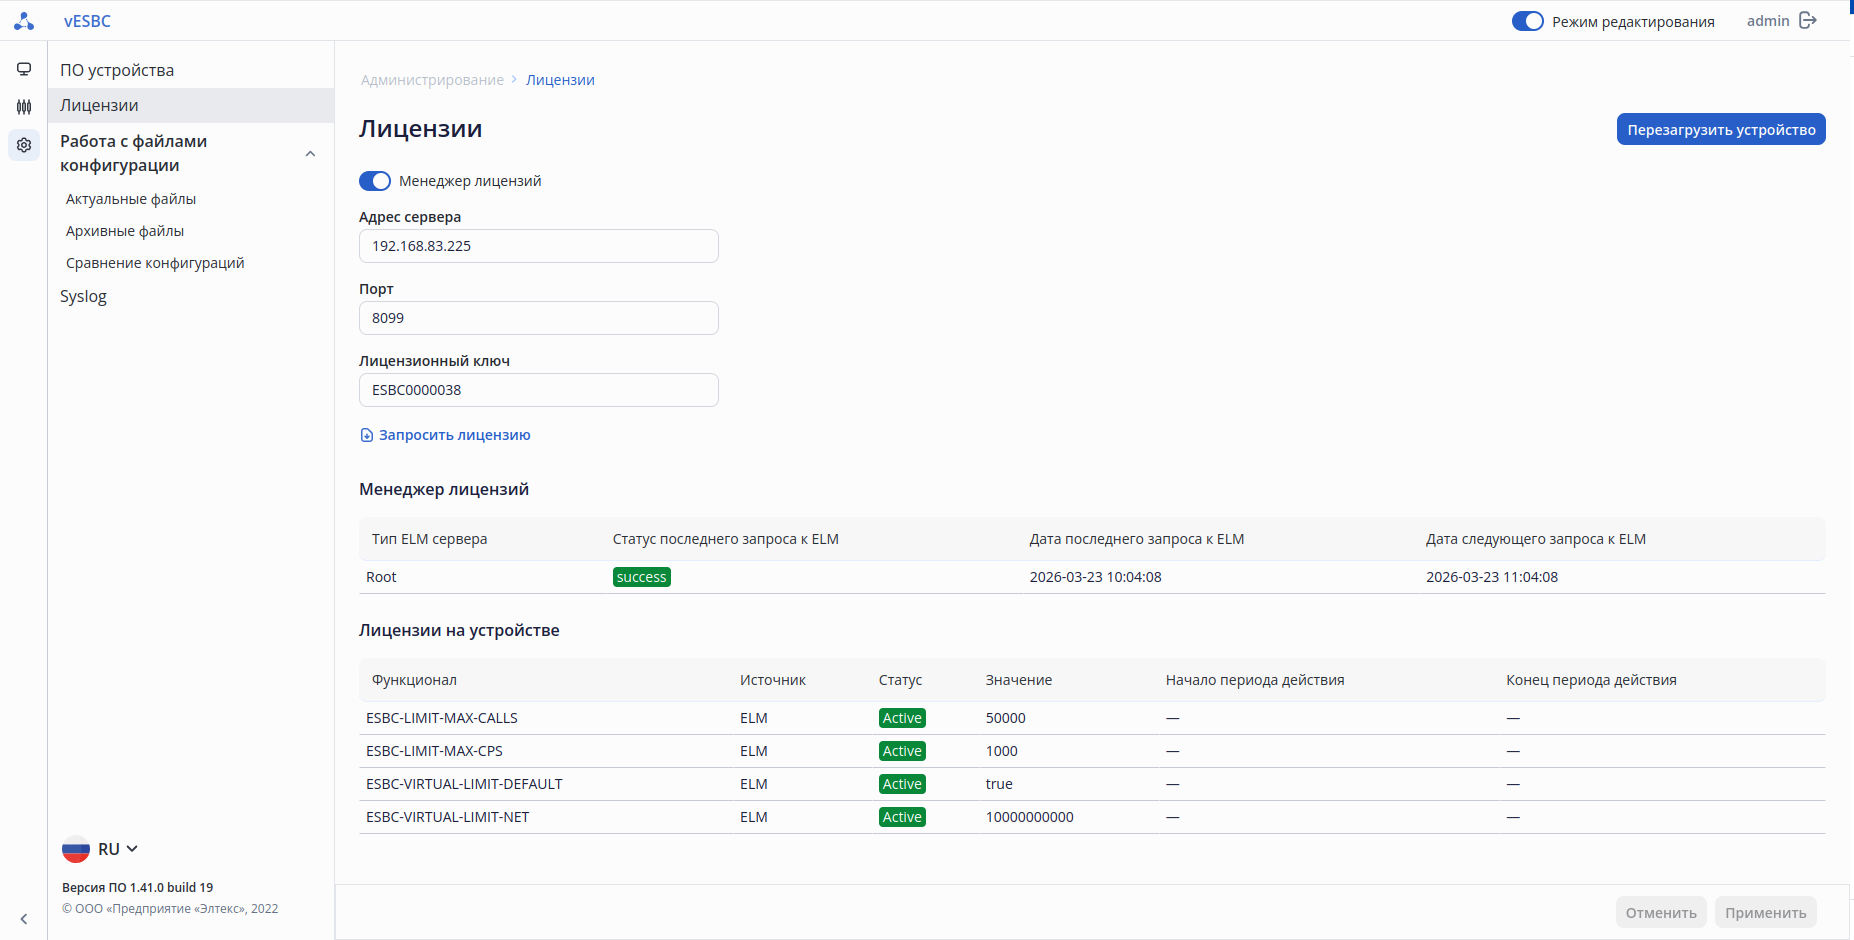Click the vESBC logo icon
The width and height of the screenshot is (1854, 940).
tap(24, 21)
